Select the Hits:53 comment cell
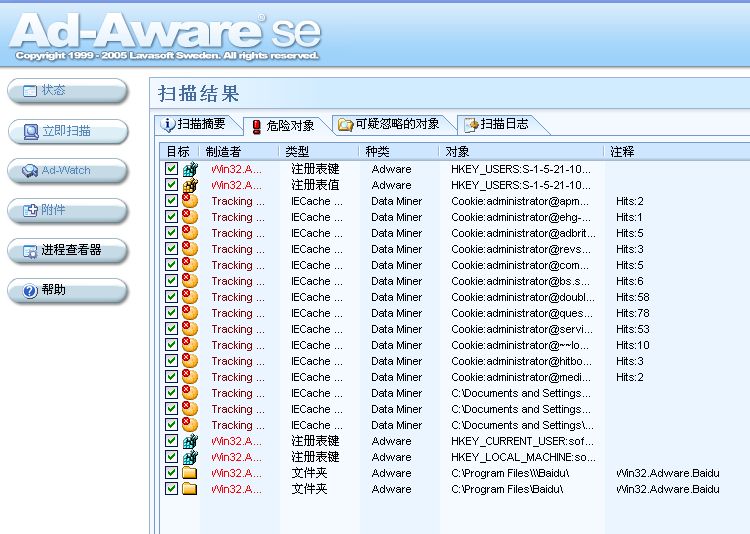This screenshot has height=534, width=750. coord(632,329)
